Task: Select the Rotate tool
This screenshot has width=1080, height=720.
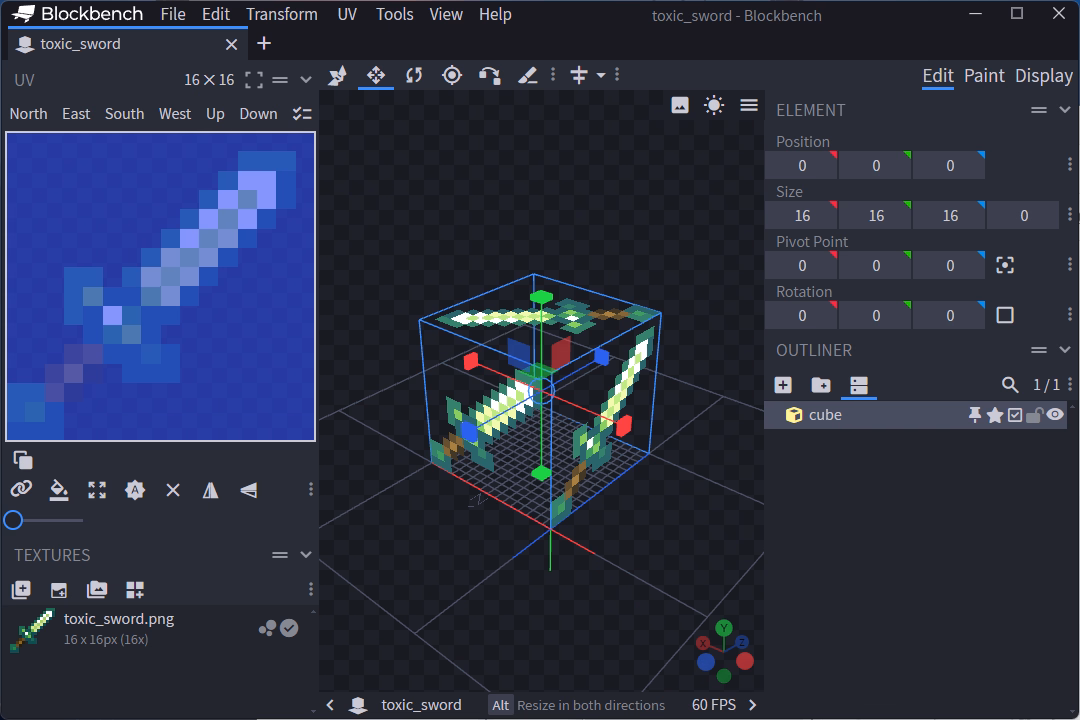Action: [414, 76]
